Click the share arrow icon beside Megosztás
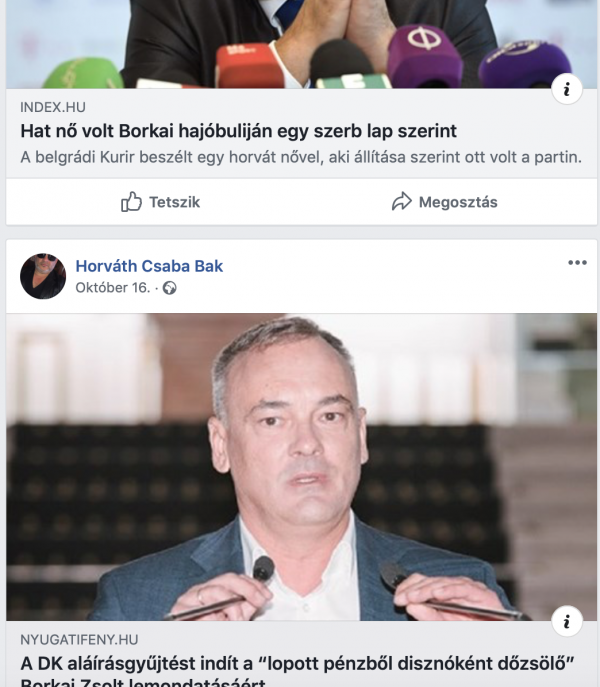Viewport: 600px width, 687px height. point(402,202)
